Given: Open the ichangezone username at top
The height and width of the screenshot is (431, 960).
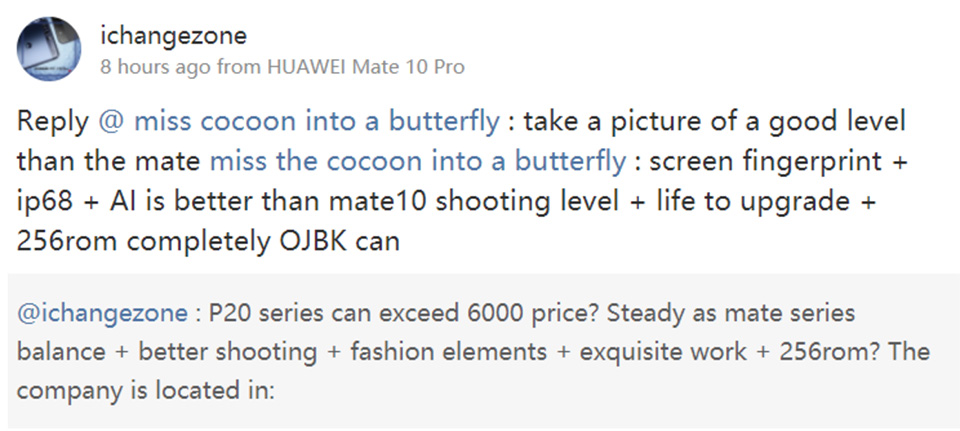Looking at the screenshot, I should pyautogui.click(x=174, y=37).
